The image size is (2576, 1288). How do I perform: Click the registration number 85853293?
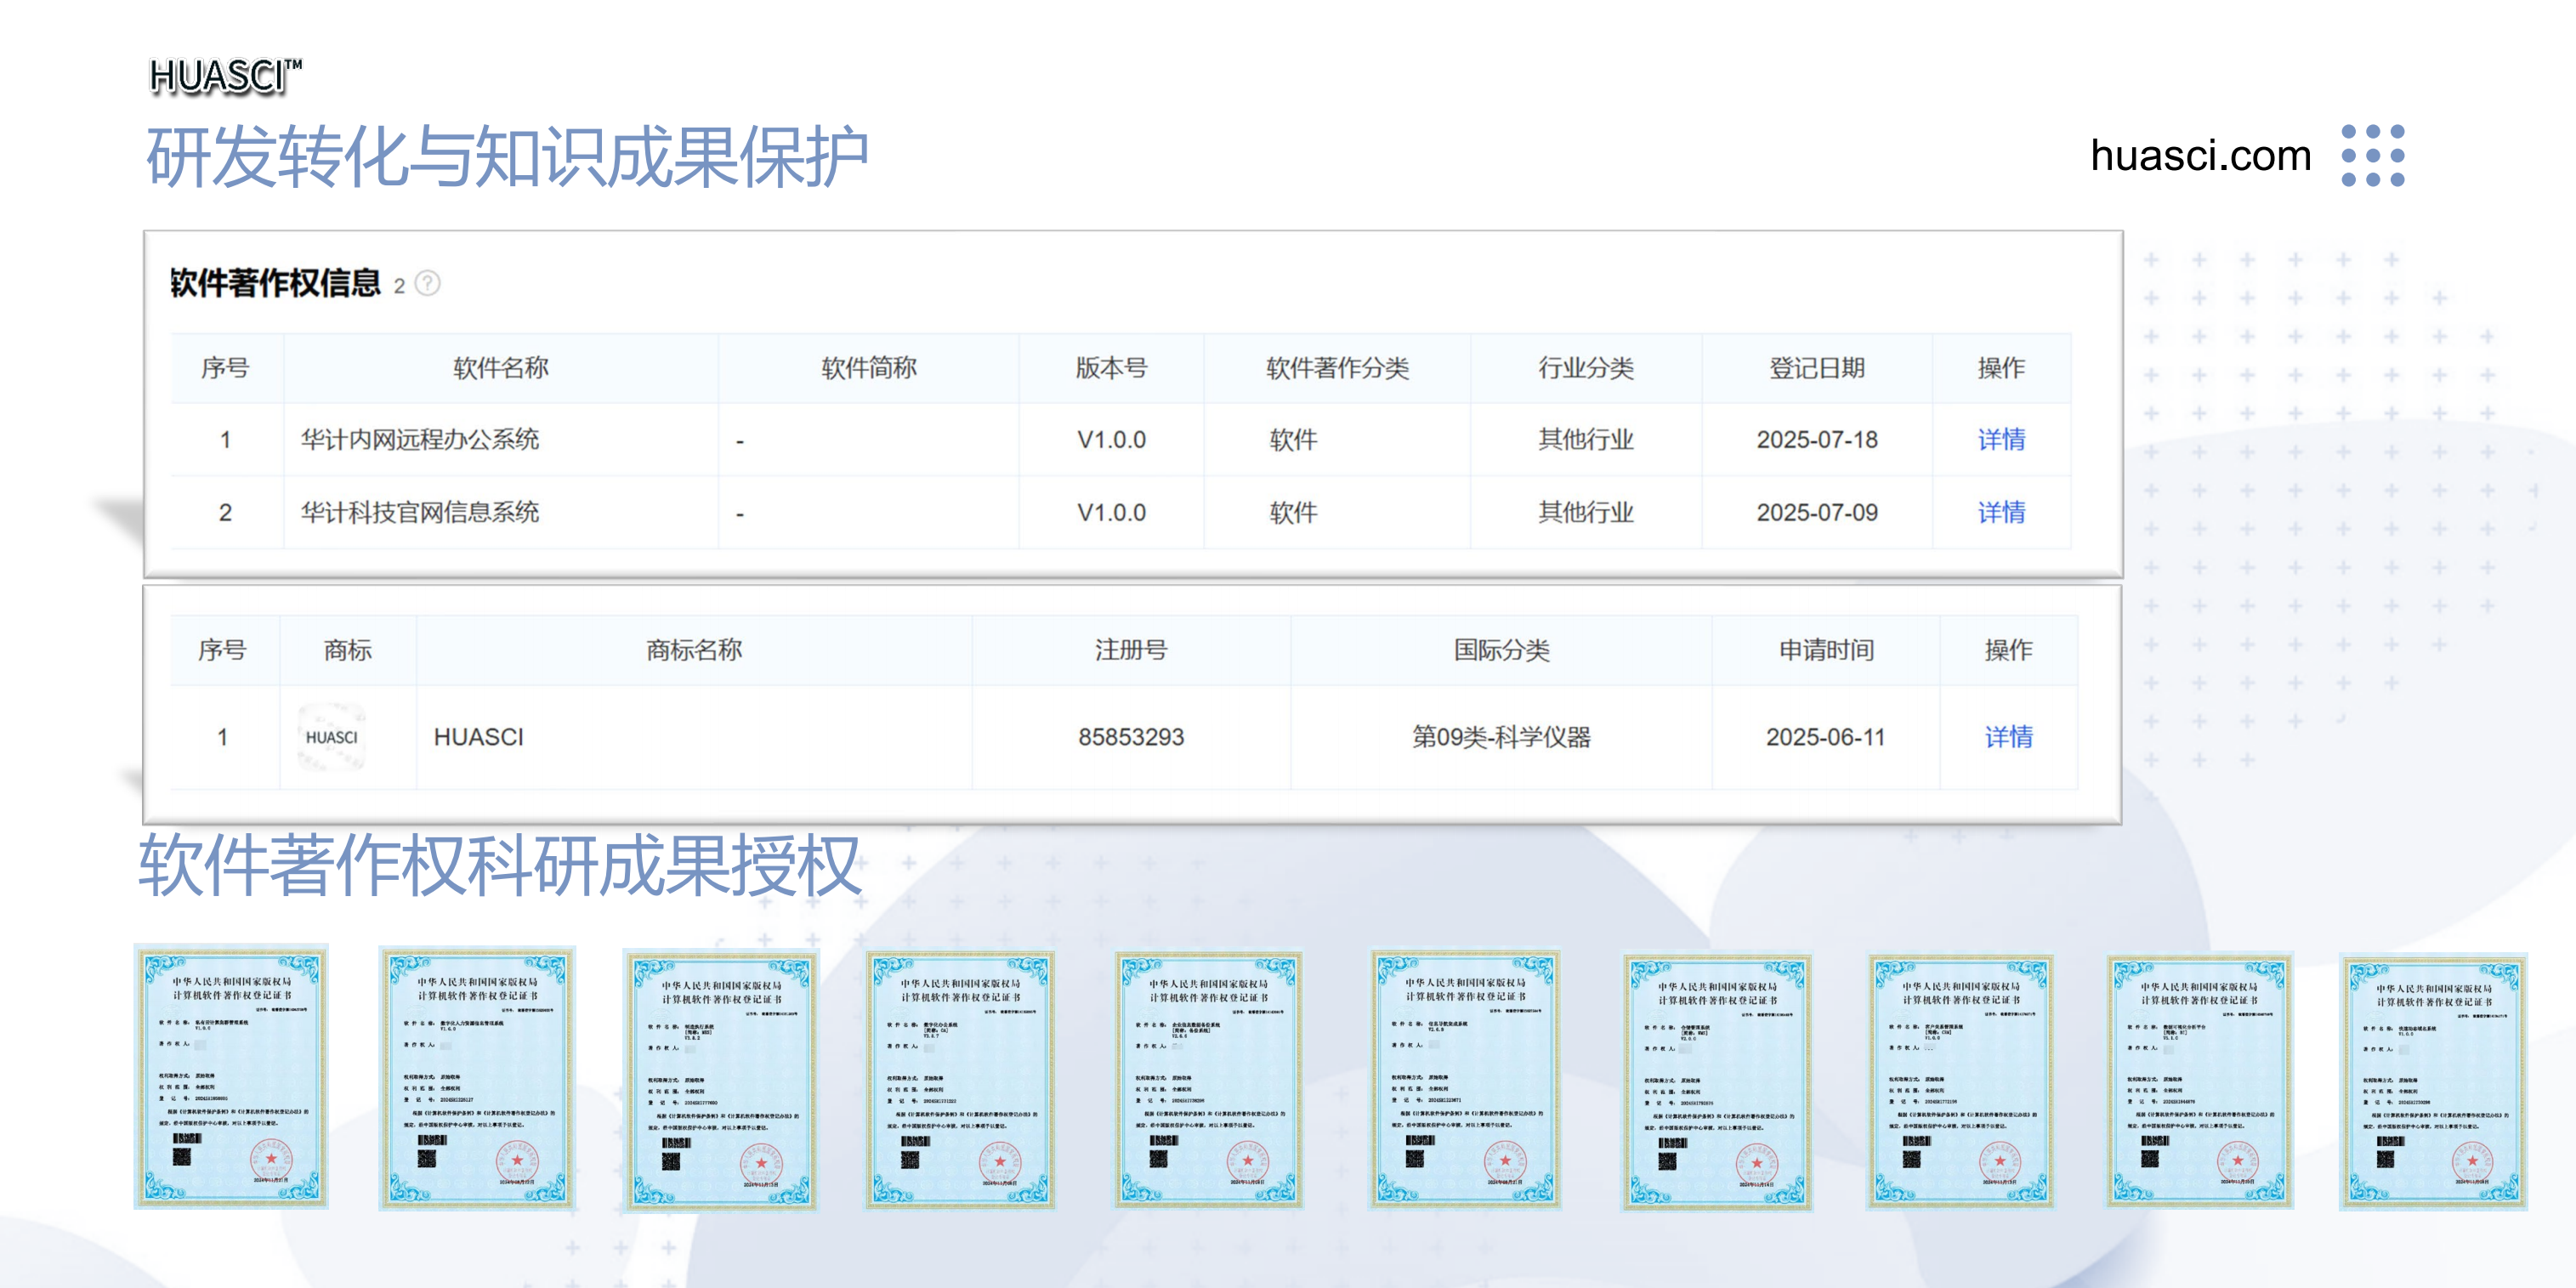(x=1130, y=737)
